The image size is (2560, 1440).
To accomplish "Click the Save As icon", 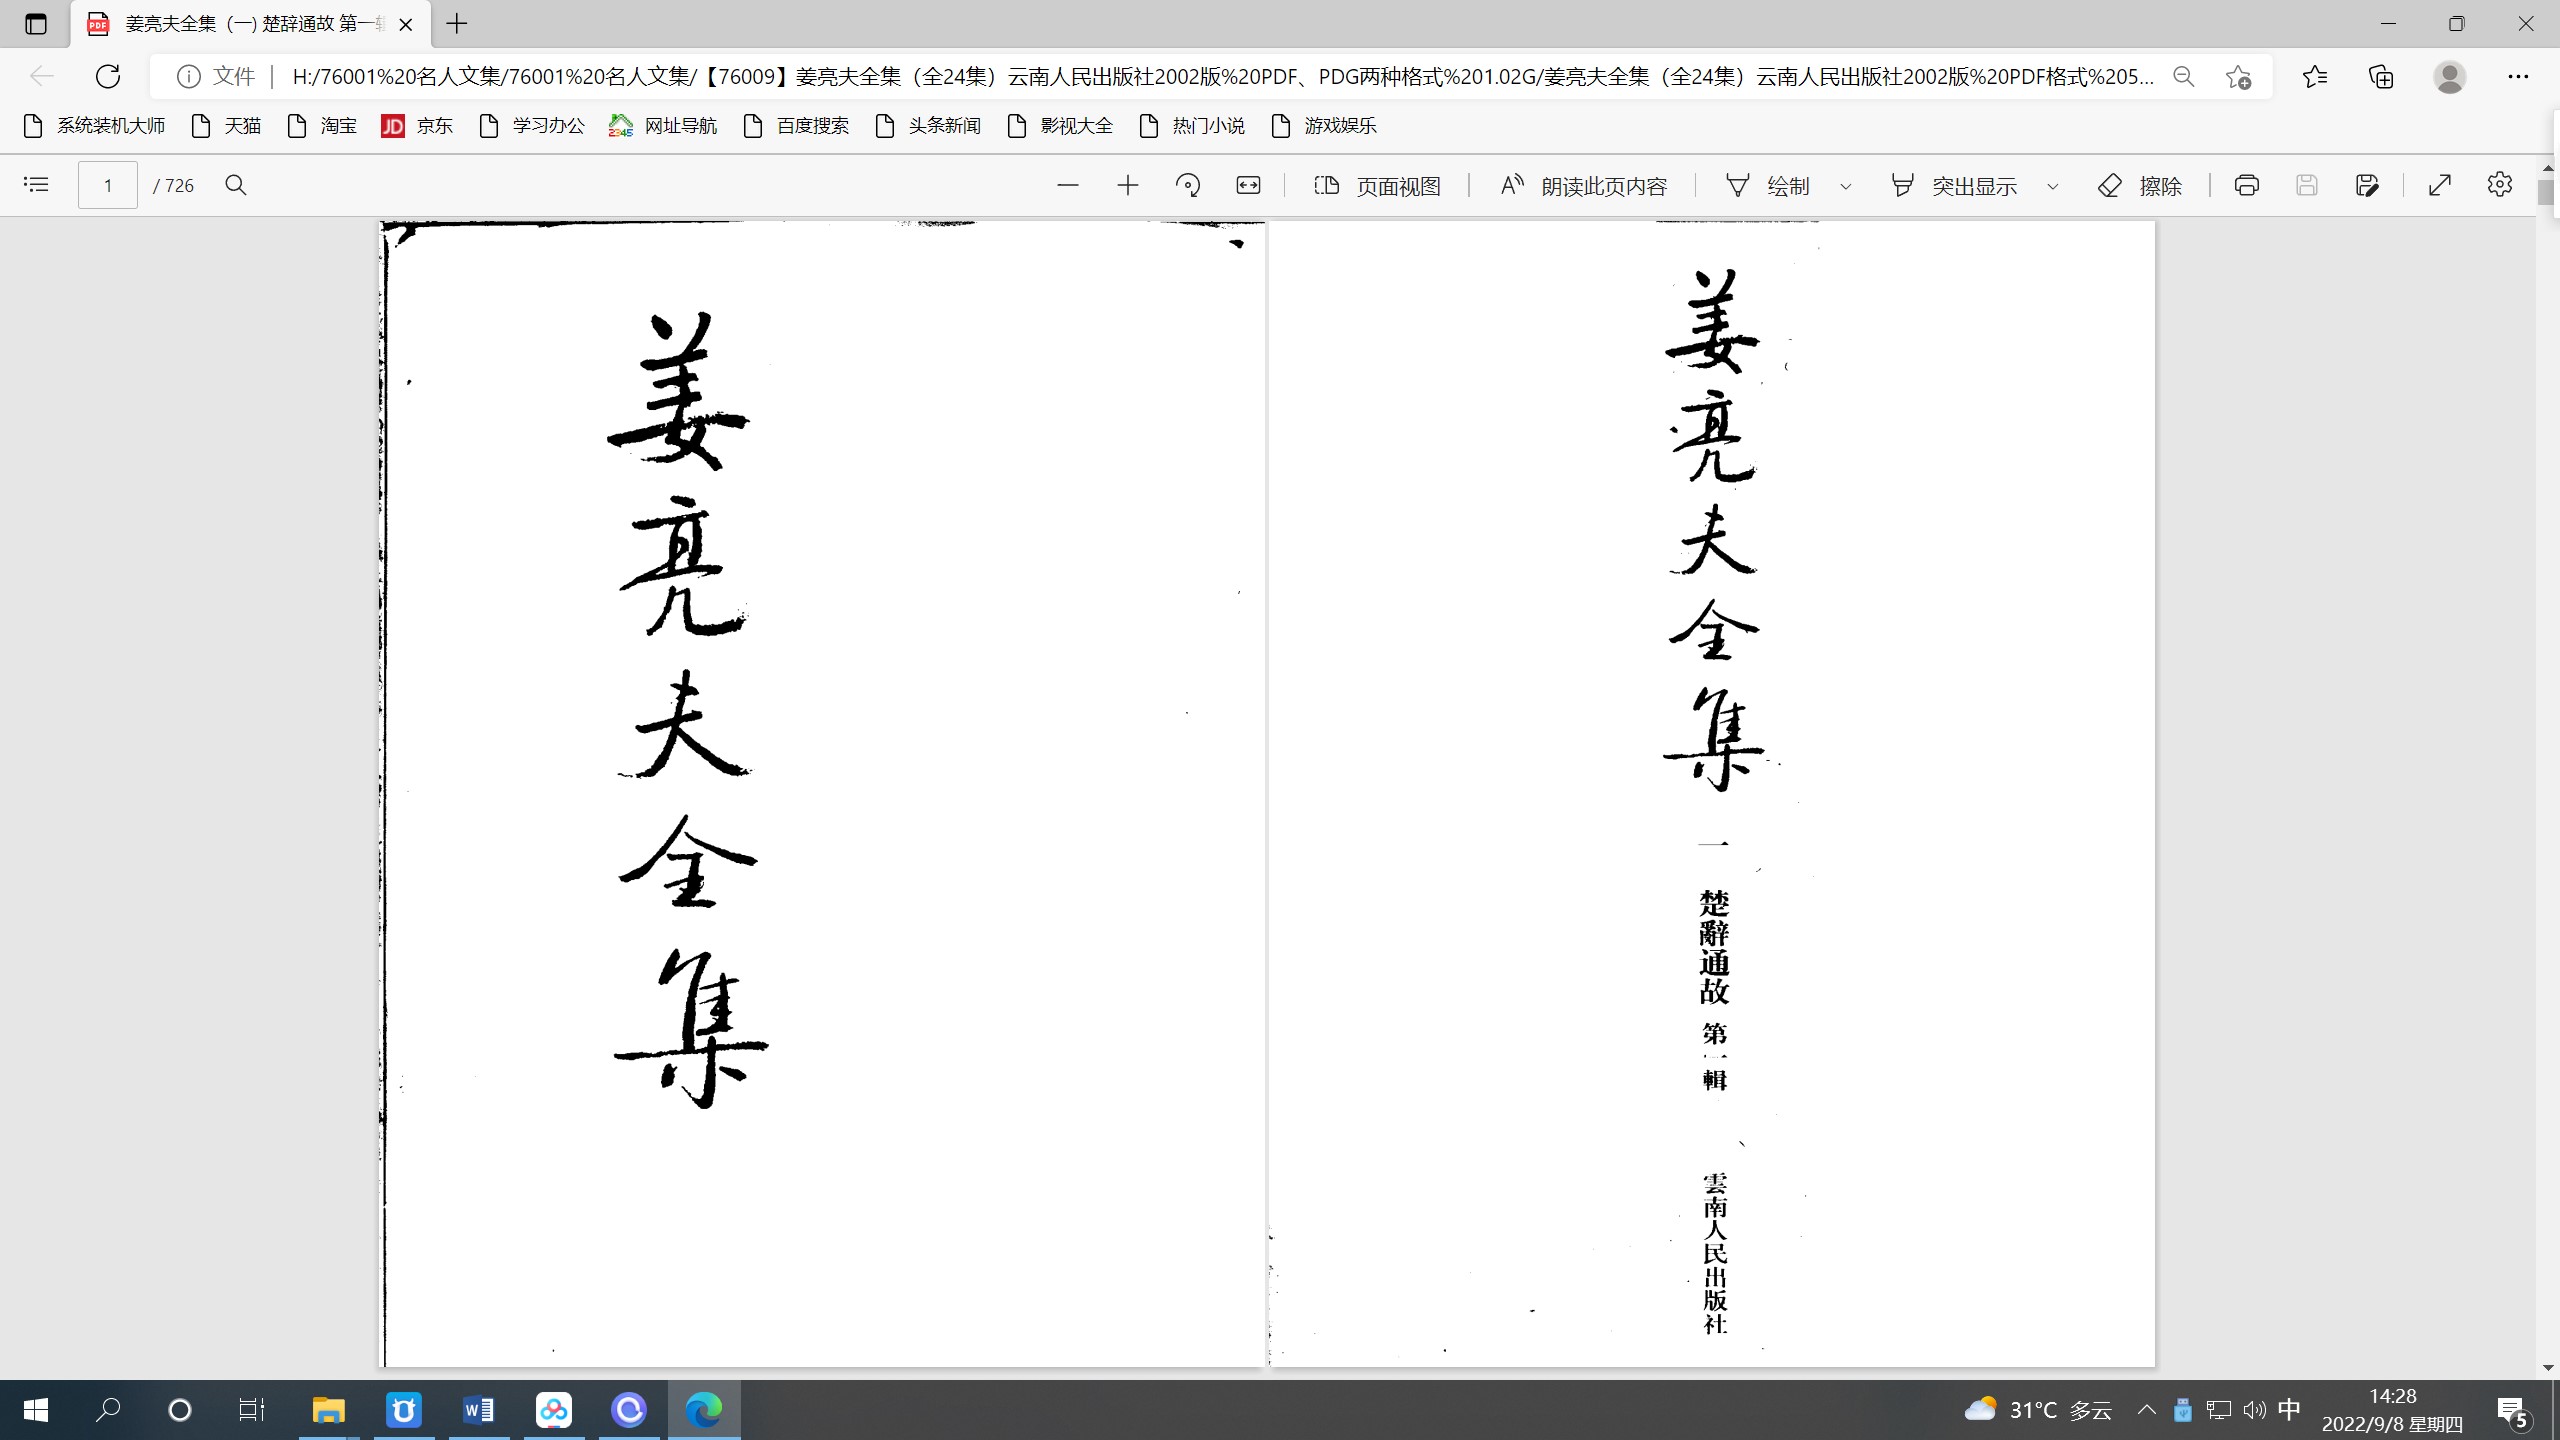I will [x=2367, y=185].
